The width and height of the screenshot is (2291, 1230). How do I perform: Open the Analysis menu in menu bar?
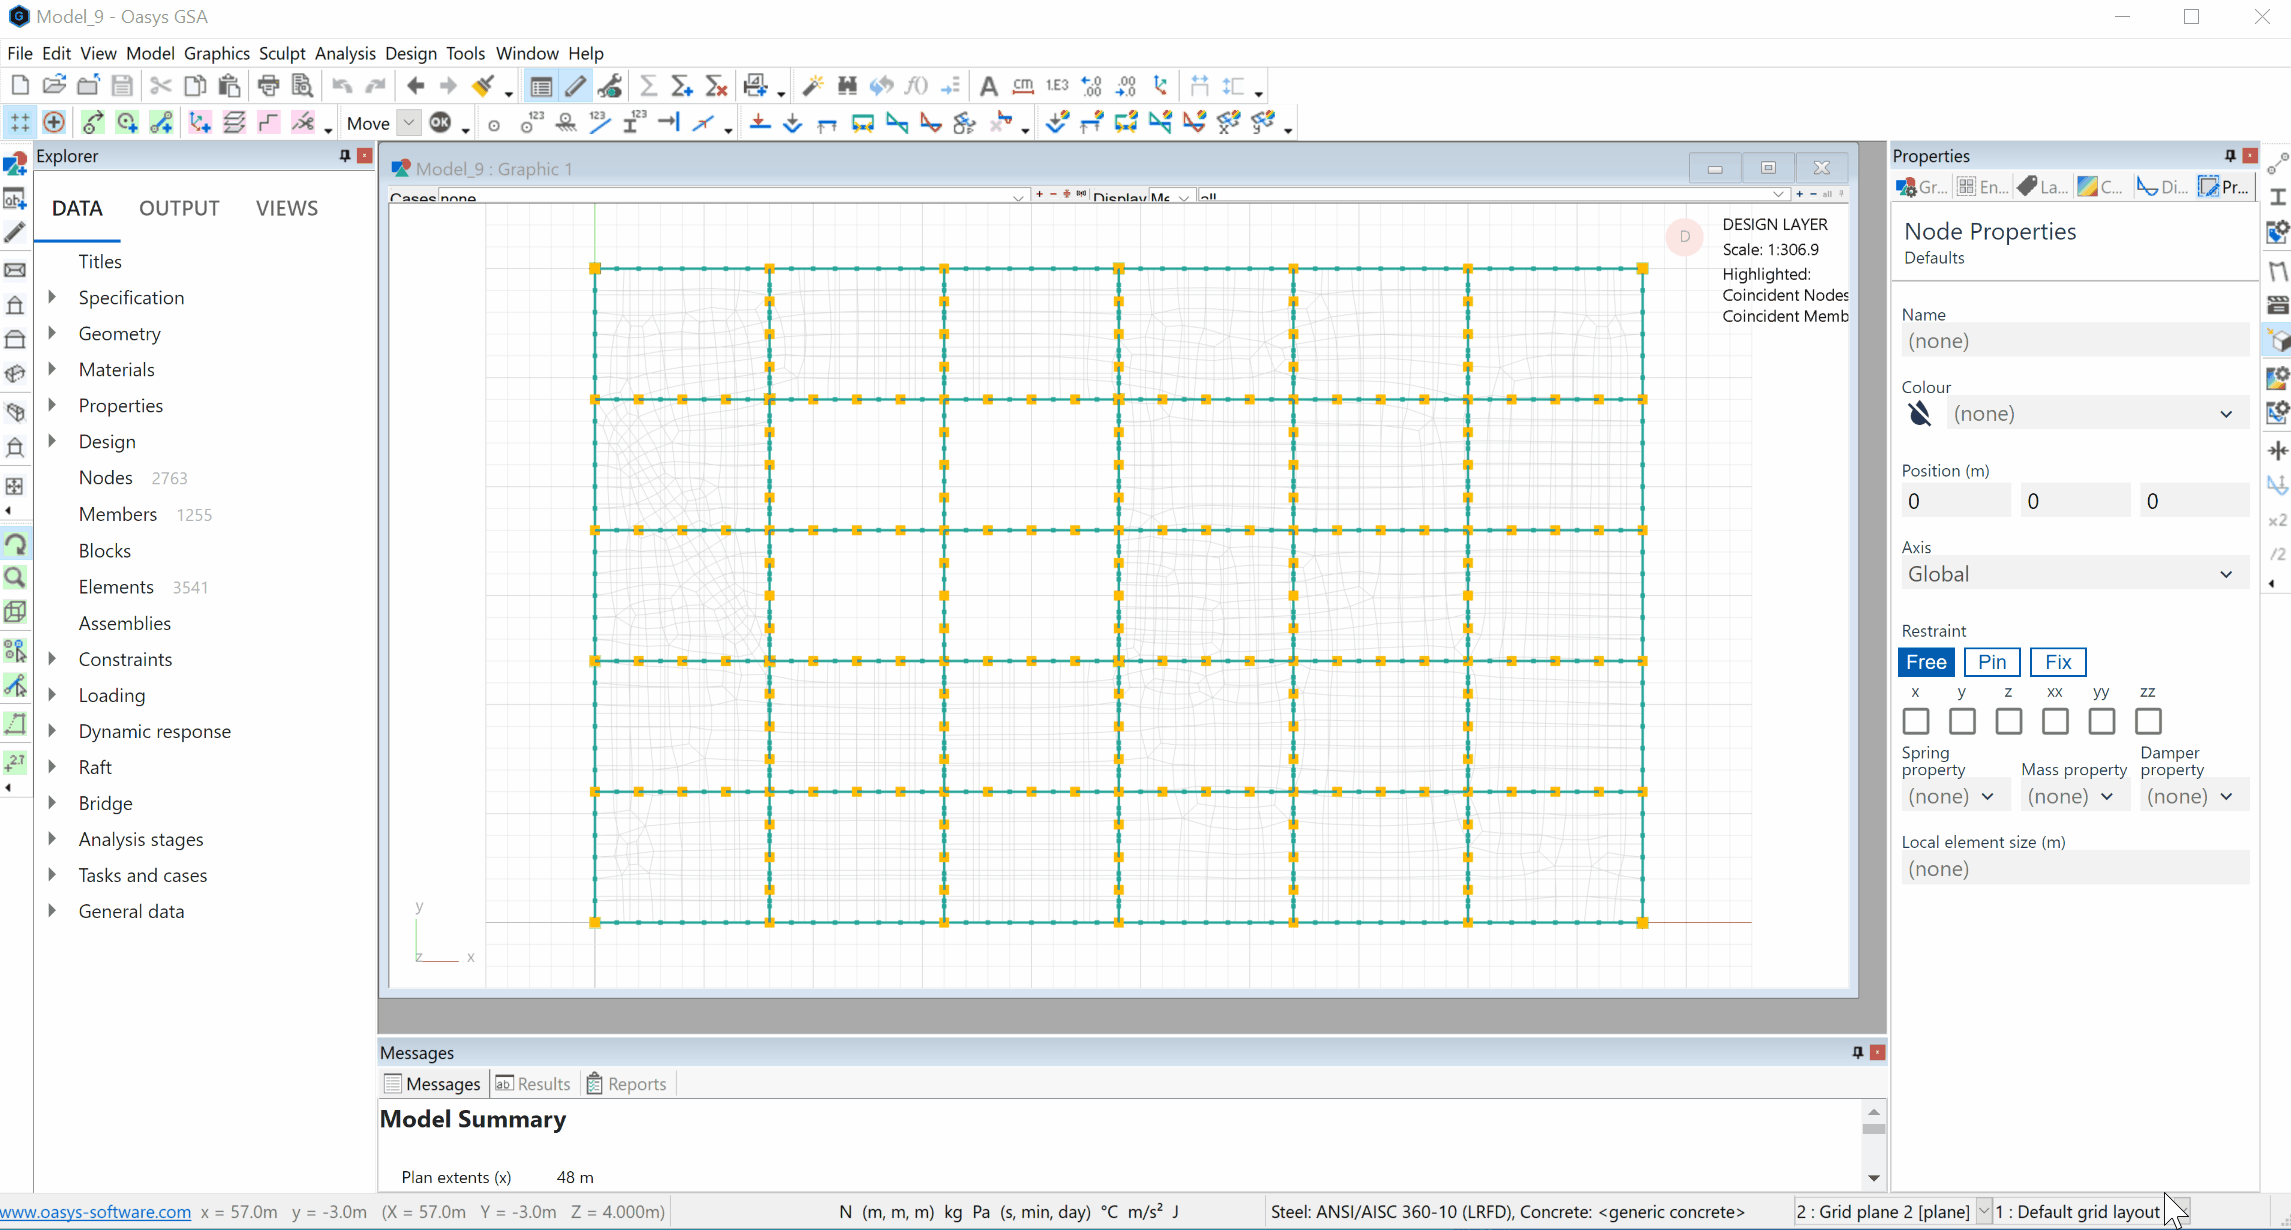point(344,53)
